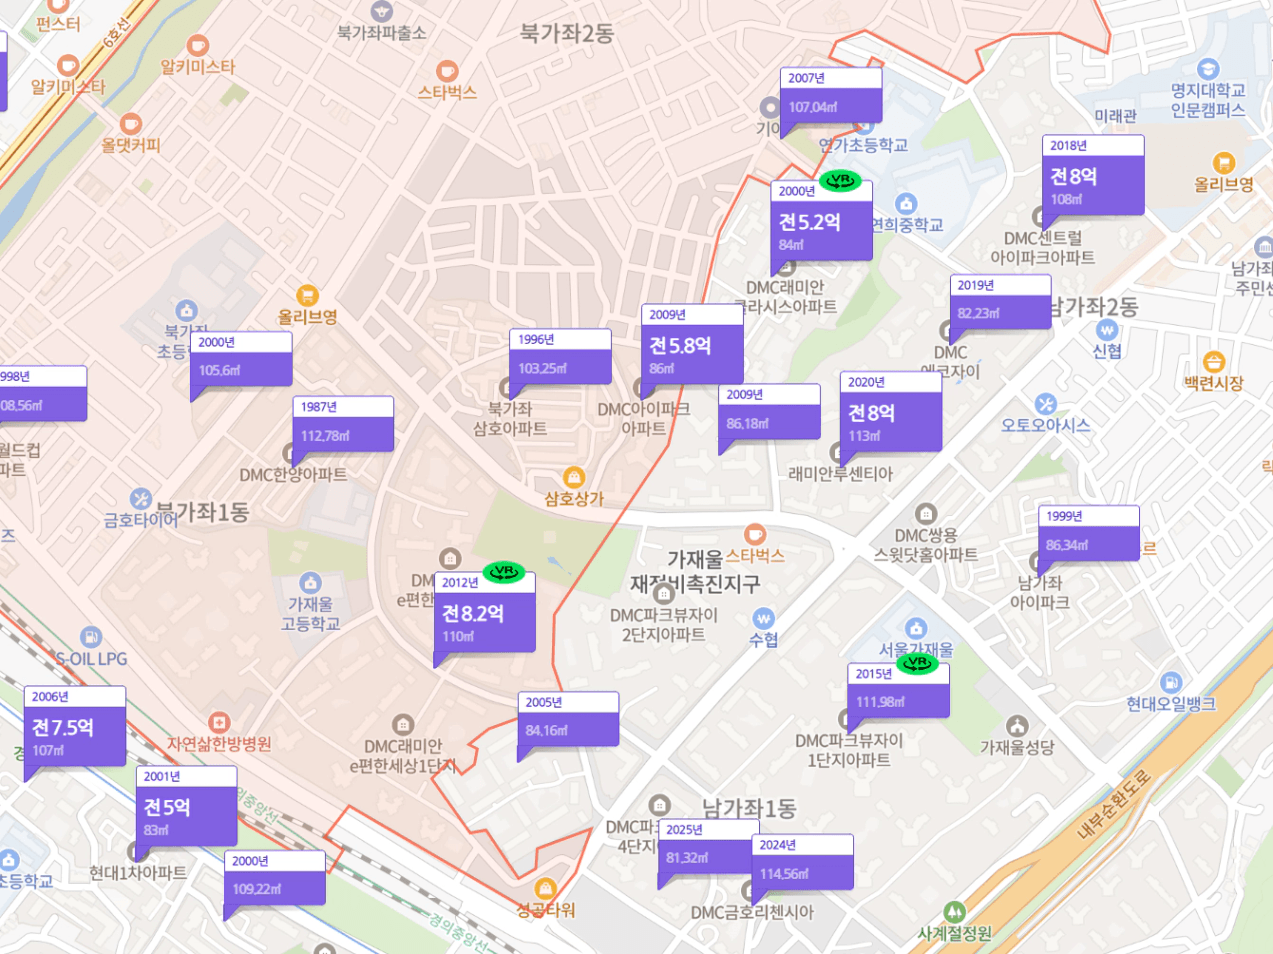Select the DMC파크뷰자이 2단지아파트 apartment icon

coord(663,594)
